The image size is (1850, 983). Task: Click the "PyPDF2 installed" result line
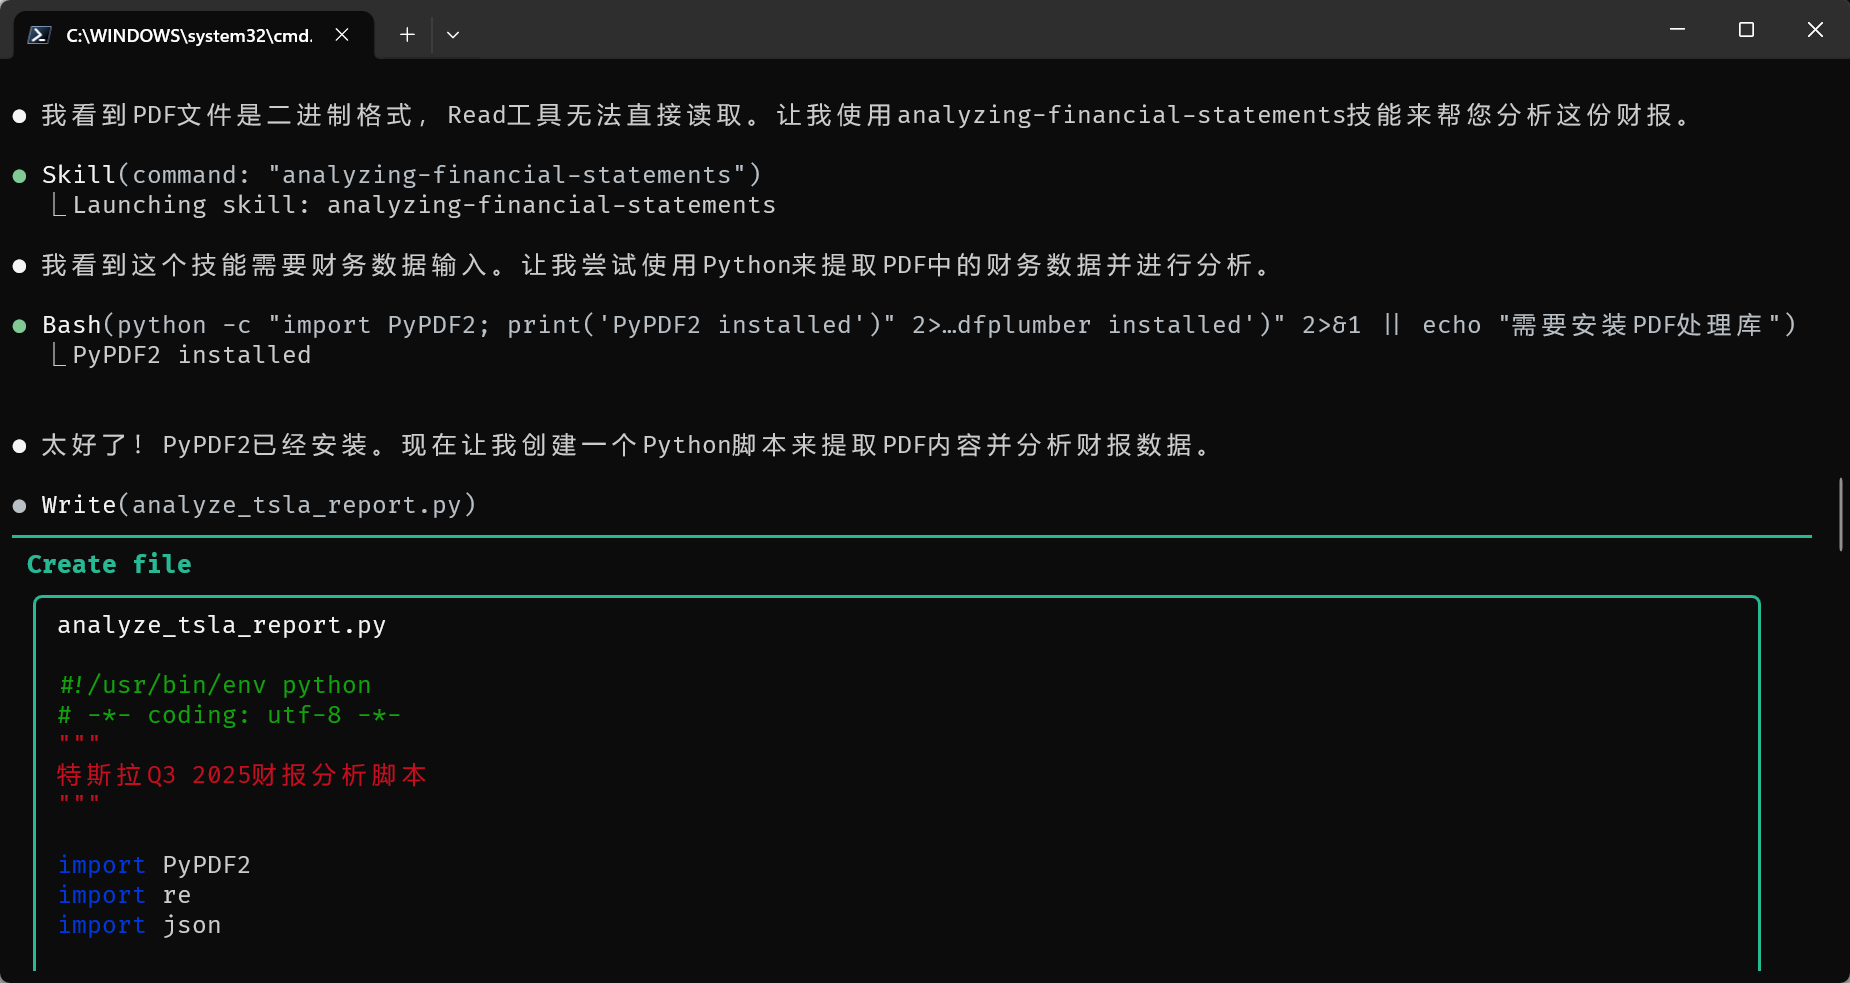(191, 355)
